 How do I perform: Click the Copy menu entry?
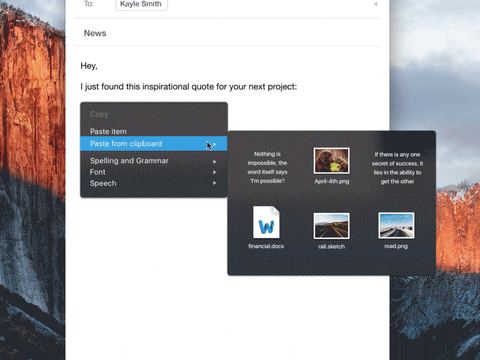99,114
